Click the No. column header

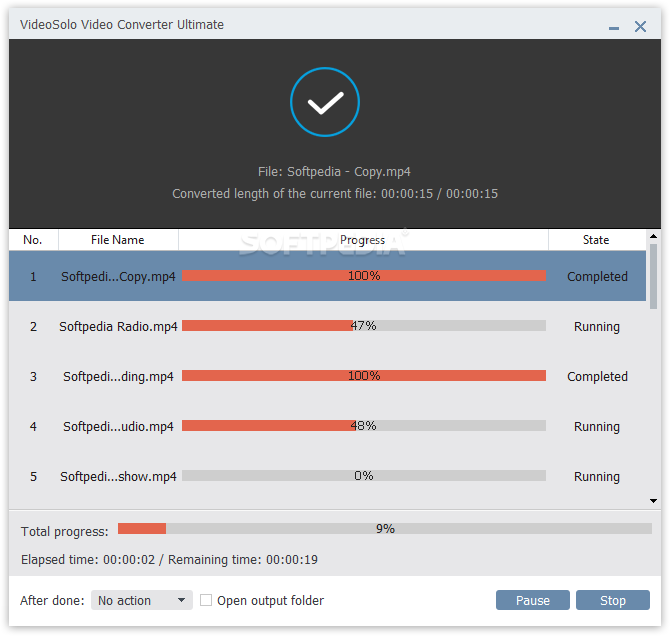click(33, 240)
